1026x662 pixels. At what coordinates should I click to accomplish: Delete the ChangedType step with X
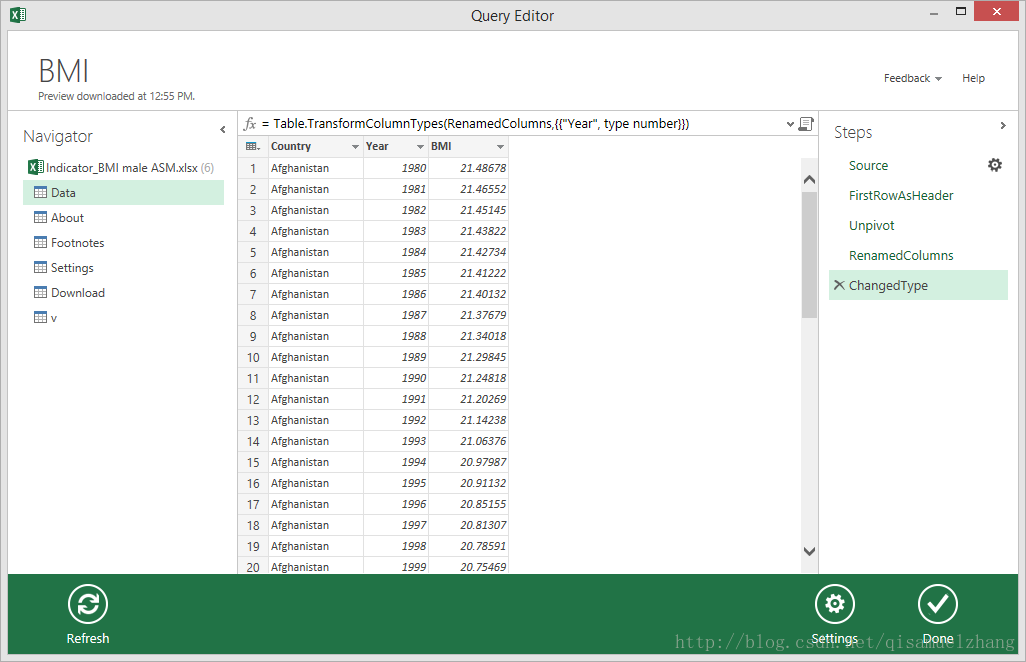tap(839, 285)
